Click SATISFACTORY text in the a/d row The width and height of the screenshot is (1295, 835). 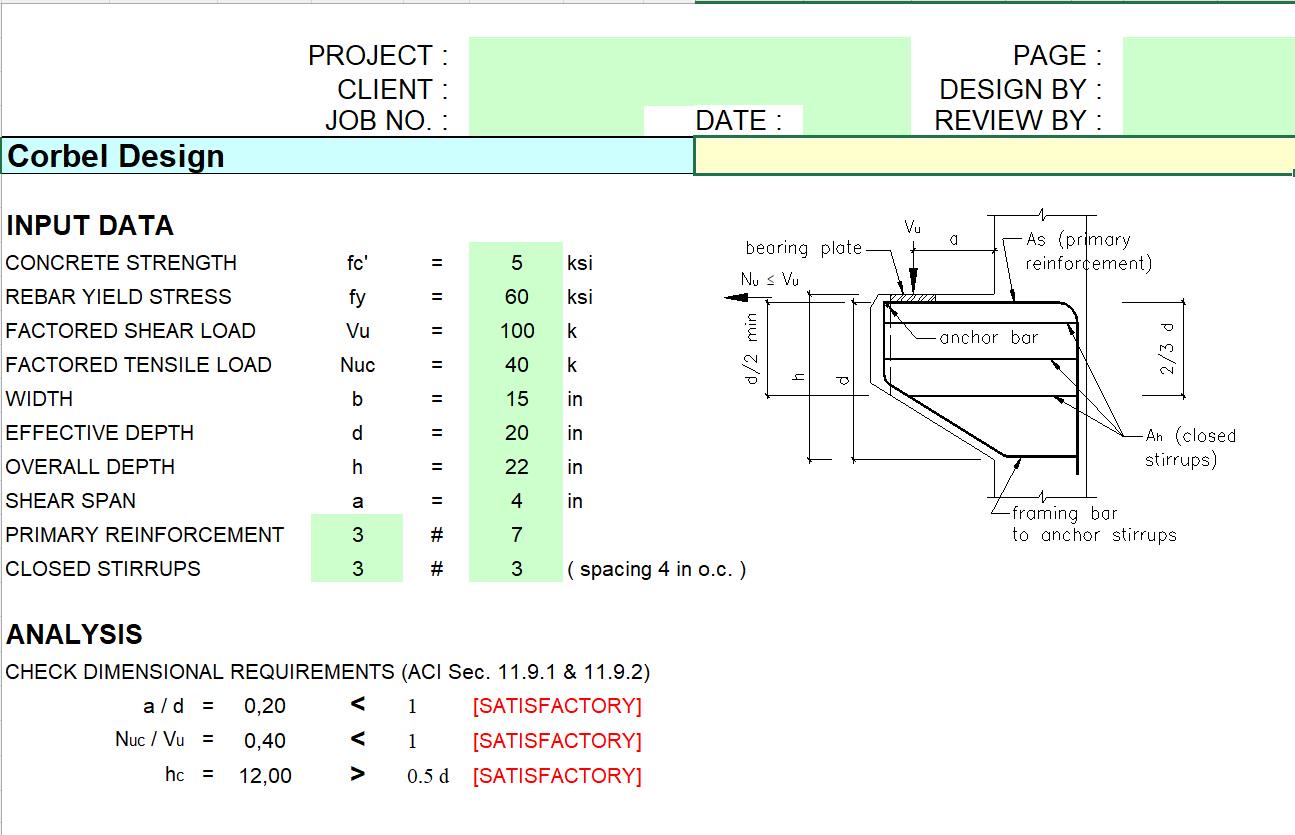[x=557, y=706]
